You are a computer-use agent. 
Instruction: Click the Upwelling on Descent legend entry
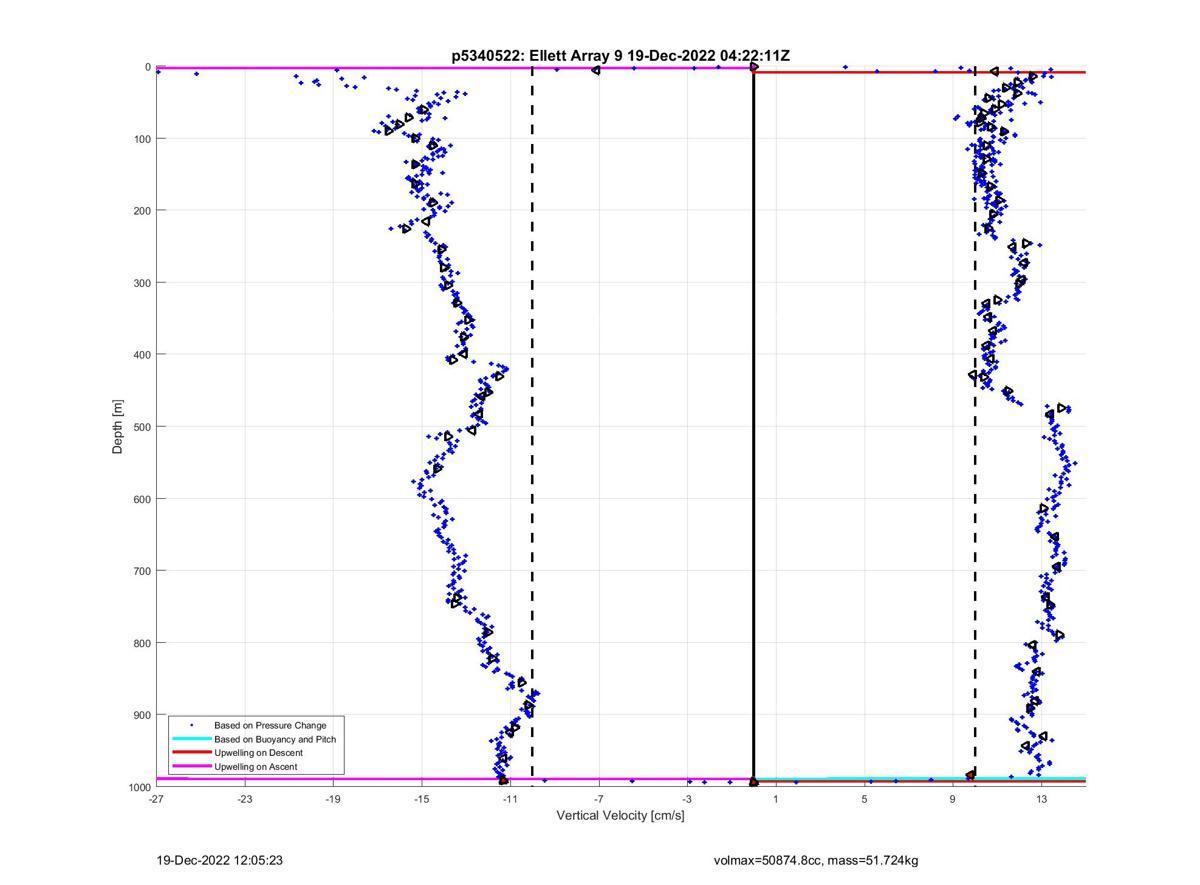(258, 753)
